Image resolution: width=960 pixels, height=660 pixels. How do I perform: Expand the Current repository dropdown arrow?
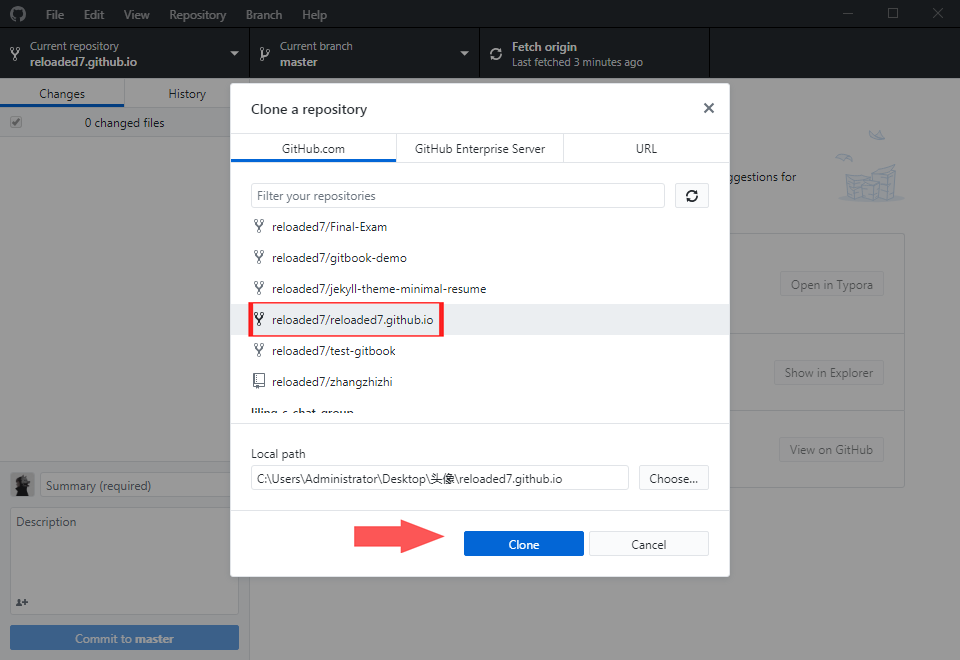tap(234, 54)
